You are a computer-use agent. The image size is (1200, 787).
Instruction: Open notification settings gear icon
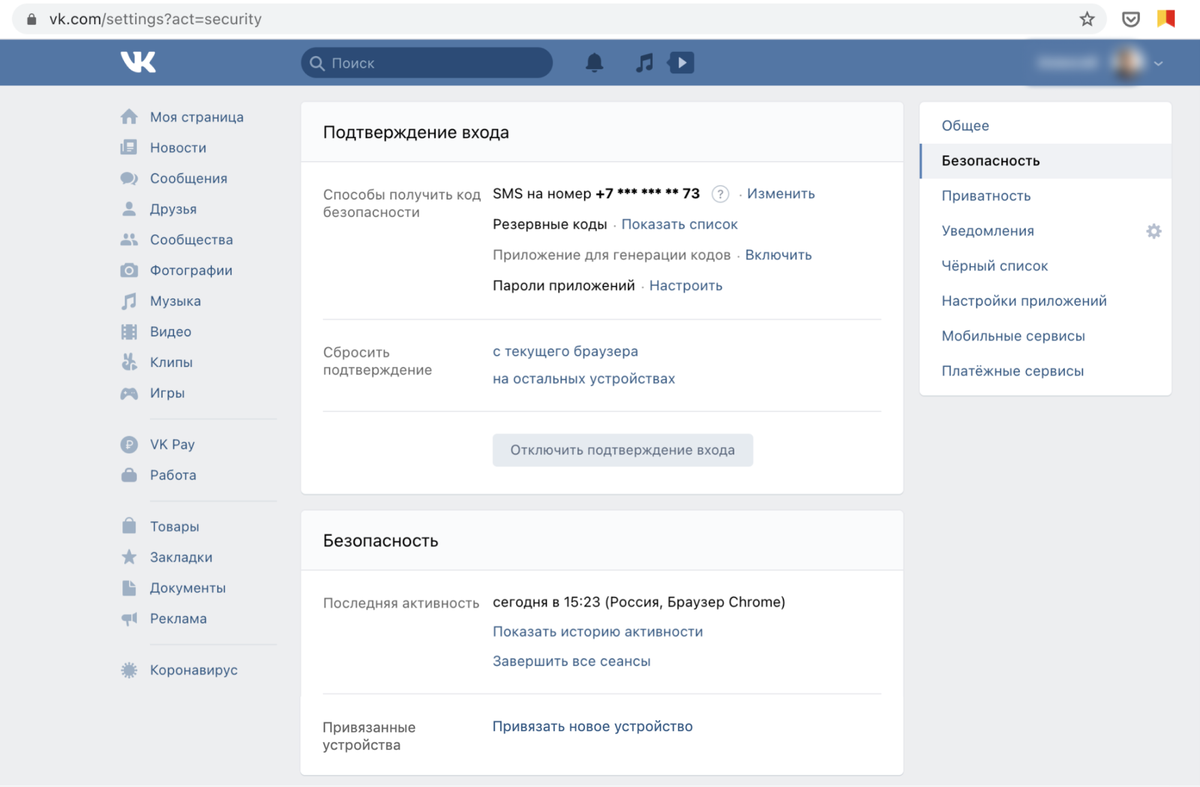(x=1153, y=231)
